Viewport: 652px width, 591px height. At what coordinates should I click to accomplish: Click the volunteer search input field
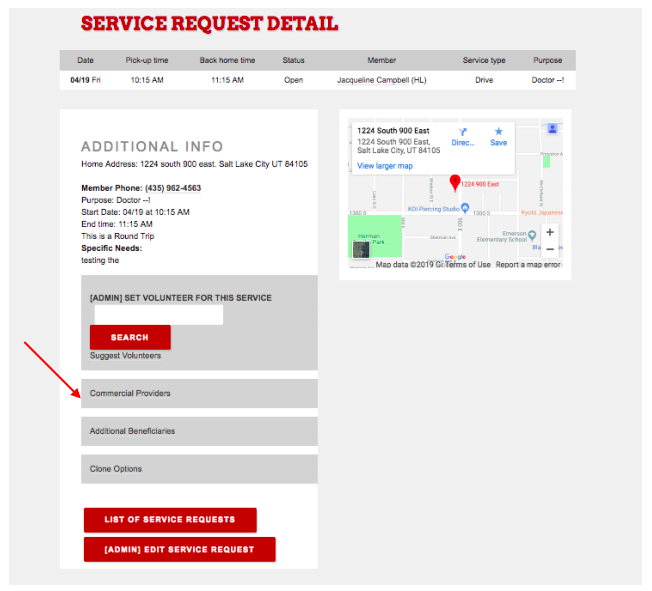[158, 315]
